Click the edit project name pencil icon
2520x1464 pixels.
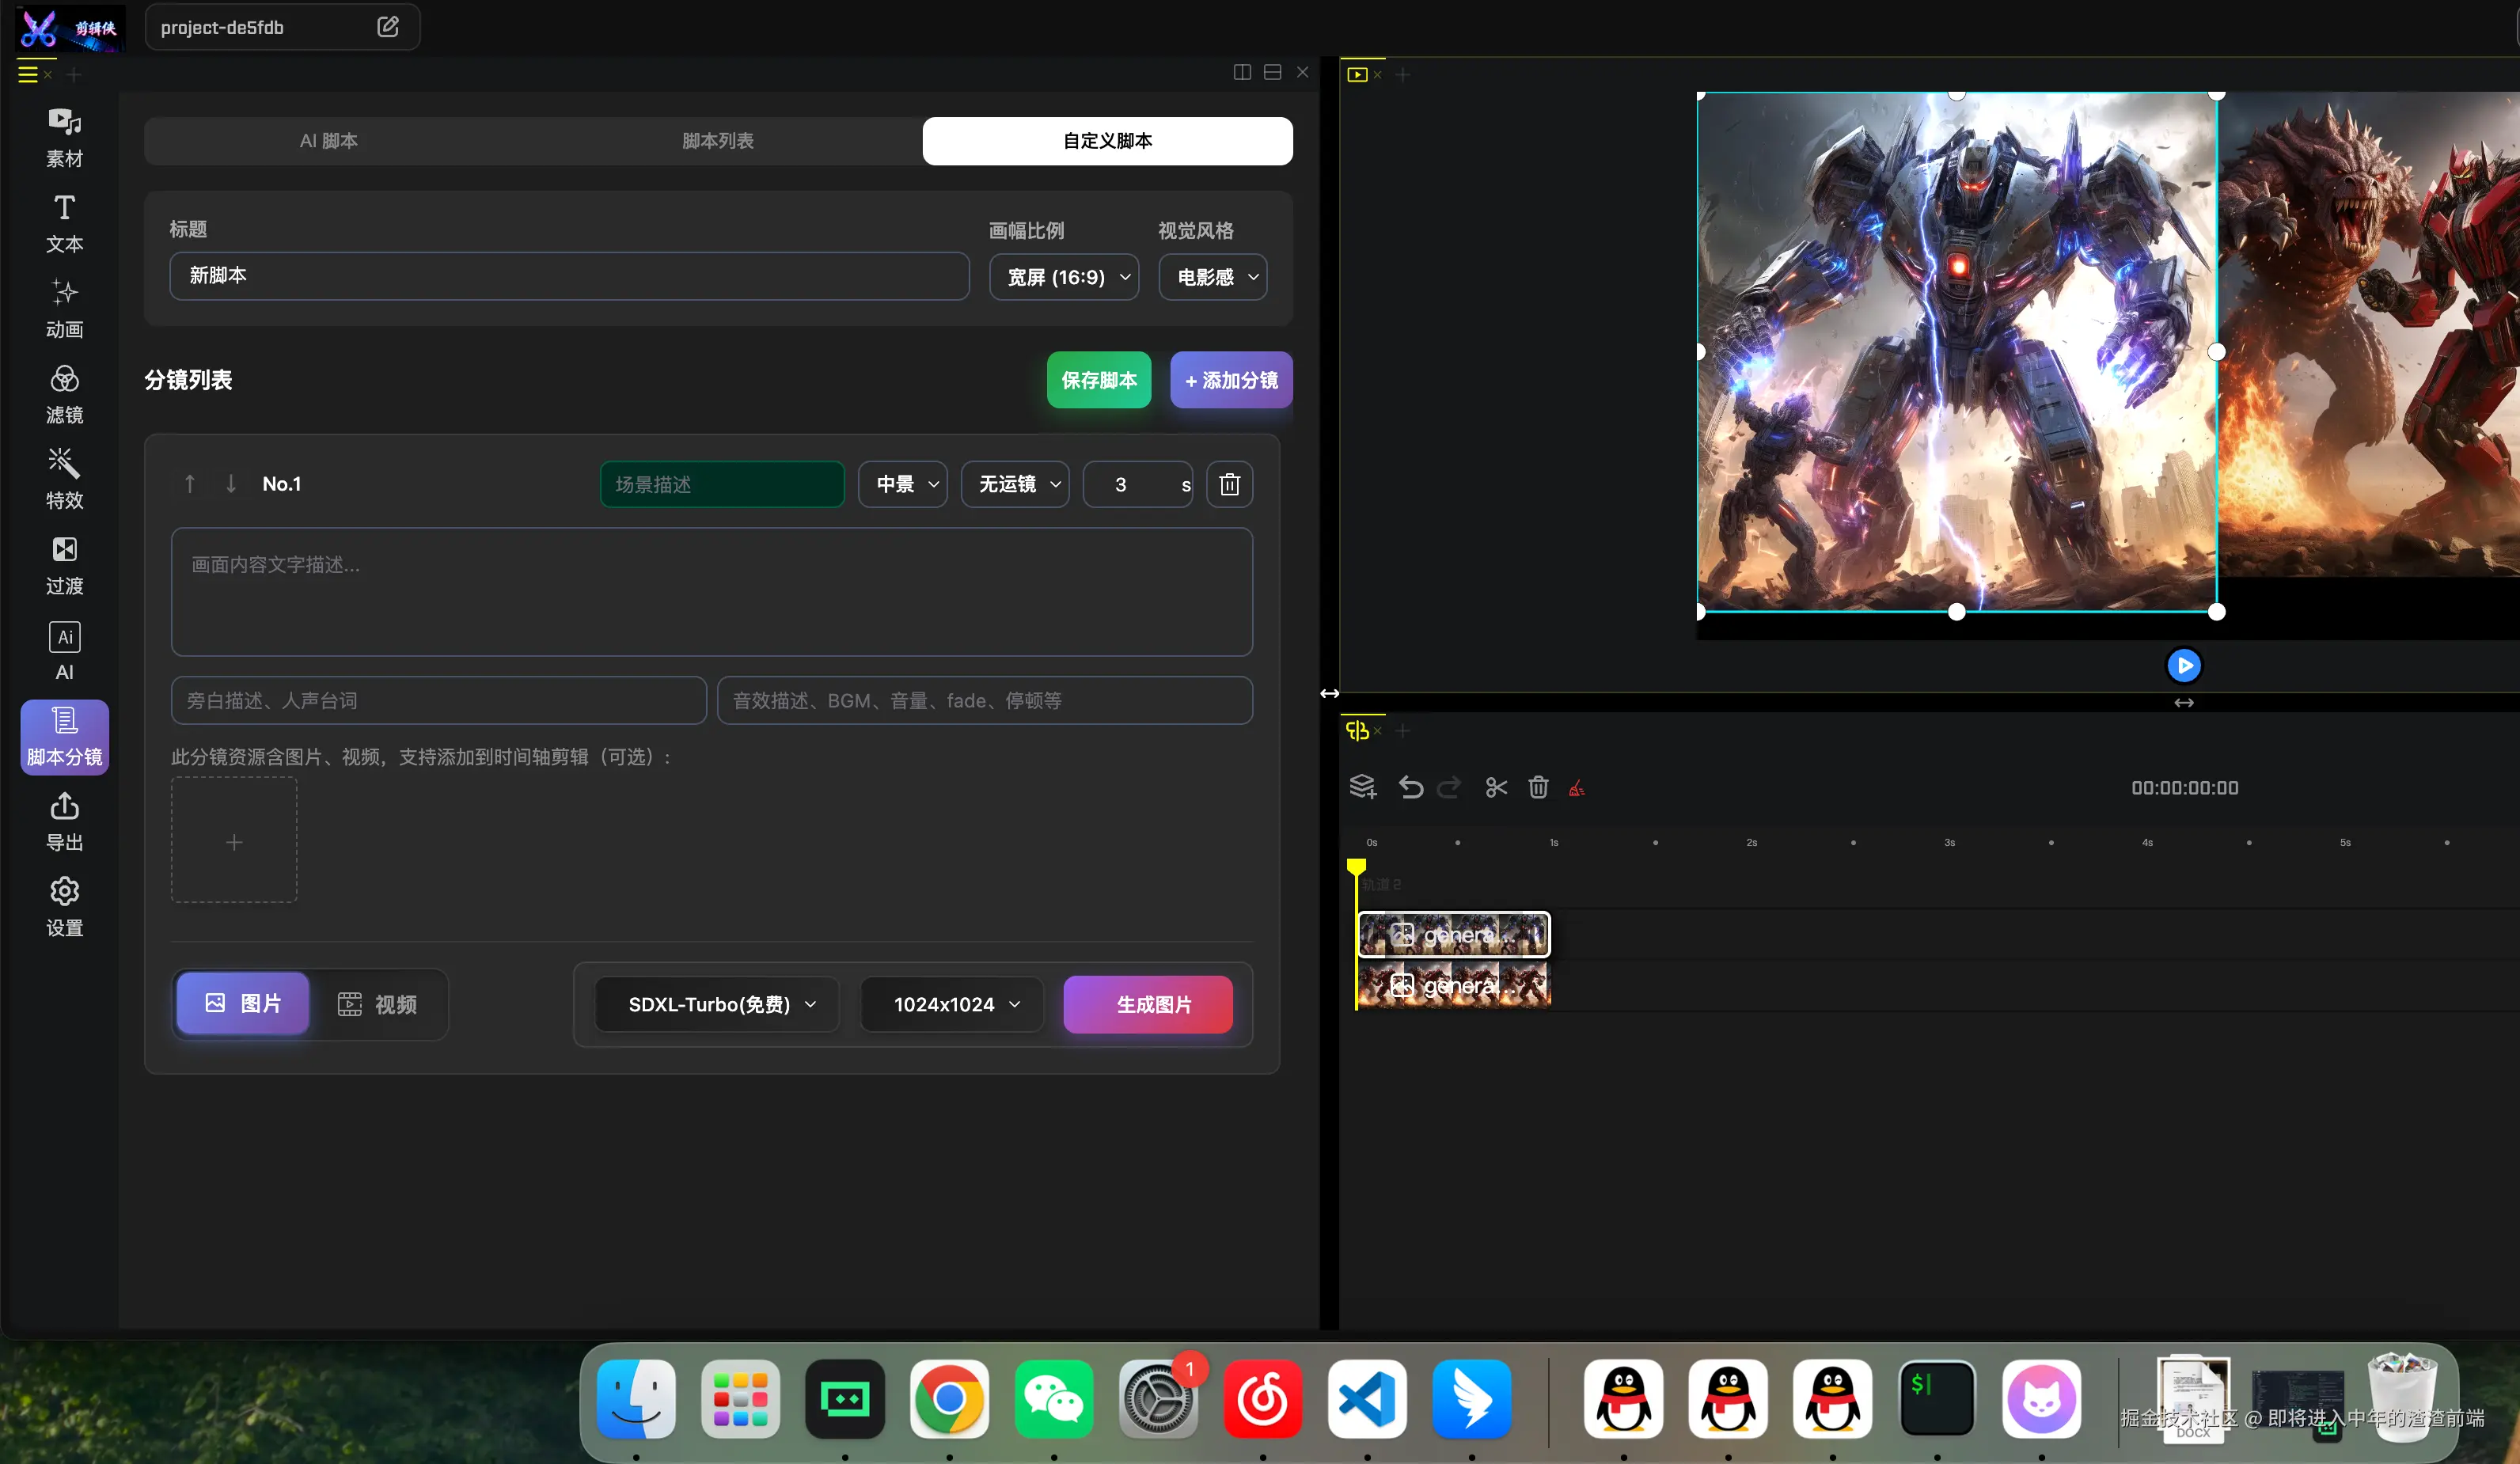coord(388,27)
